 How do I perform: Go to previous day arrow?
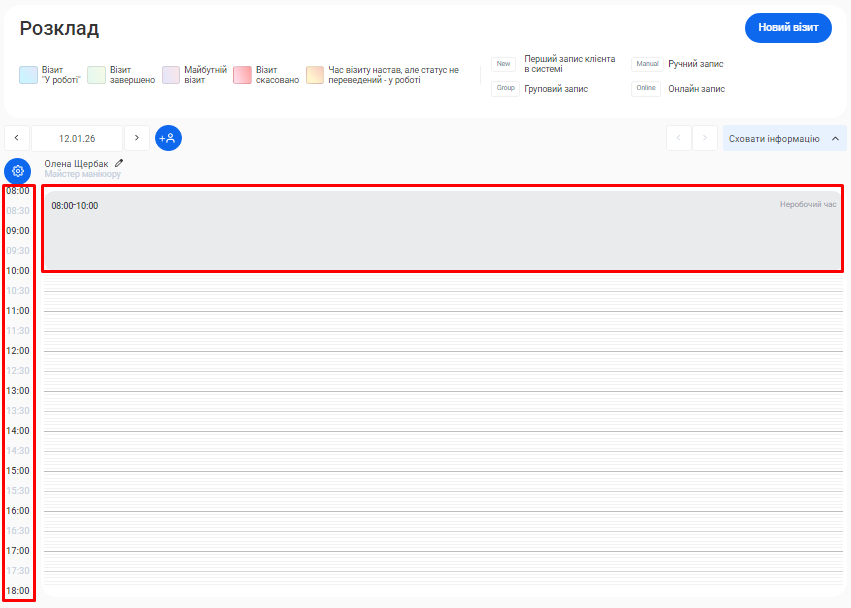coord(16,138)
